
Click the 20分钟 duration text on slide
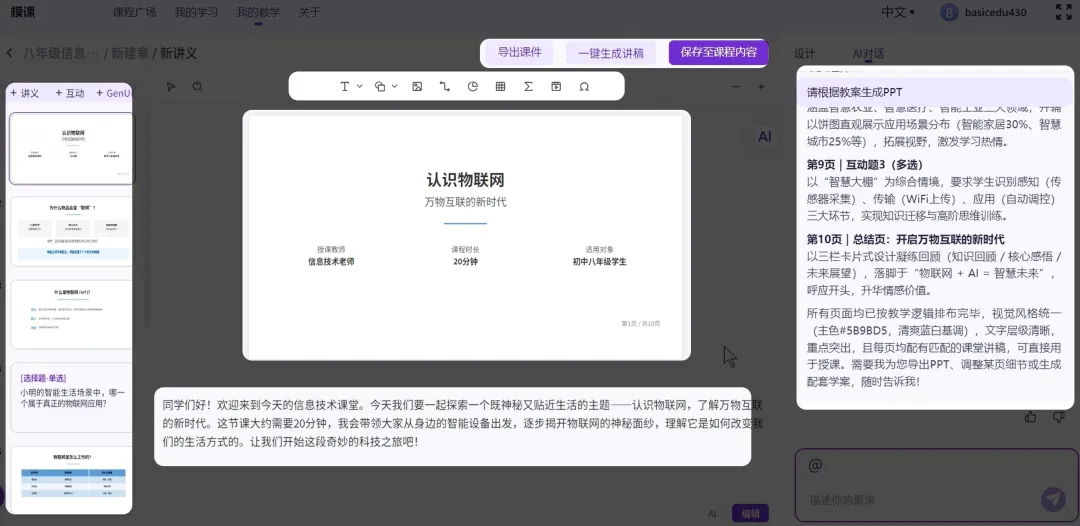click(466, 262)
